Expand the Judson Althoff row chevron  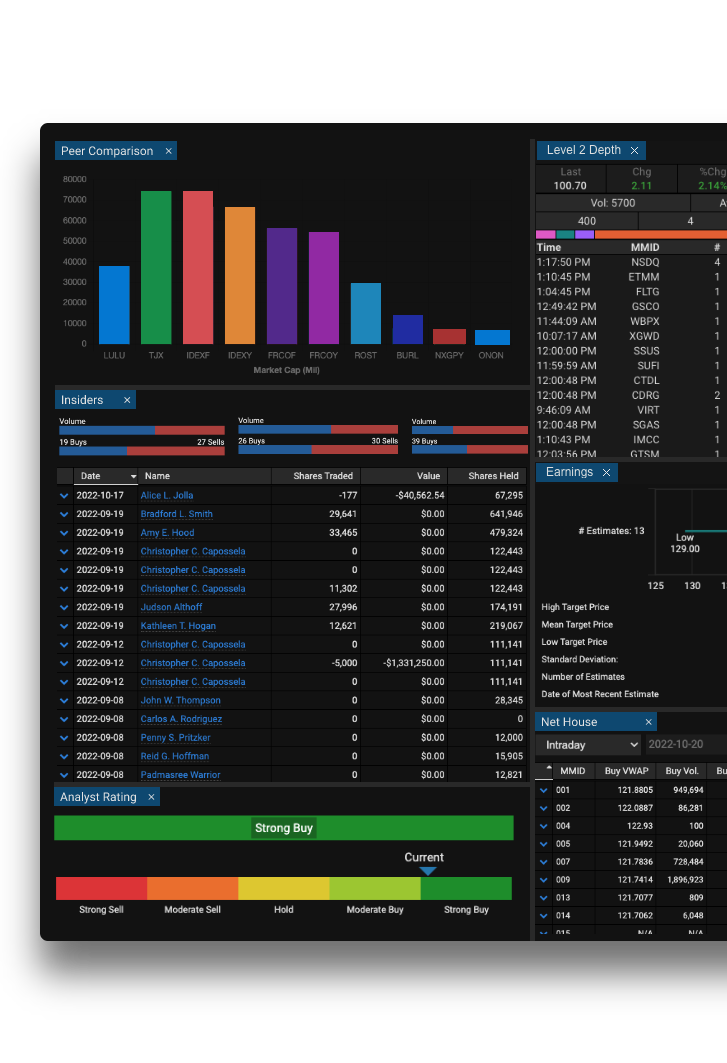click(x=65, y=607)
